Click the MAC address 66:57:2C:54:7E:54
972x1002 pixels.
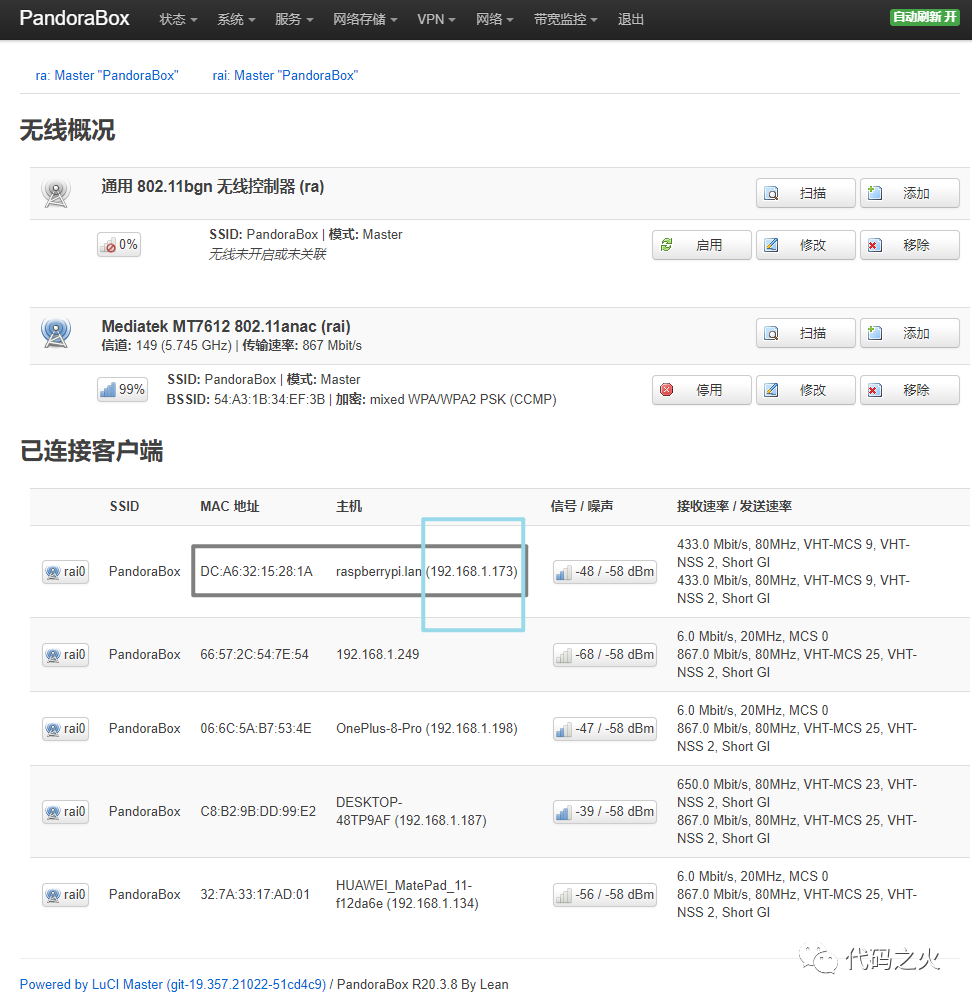(254, 654)
